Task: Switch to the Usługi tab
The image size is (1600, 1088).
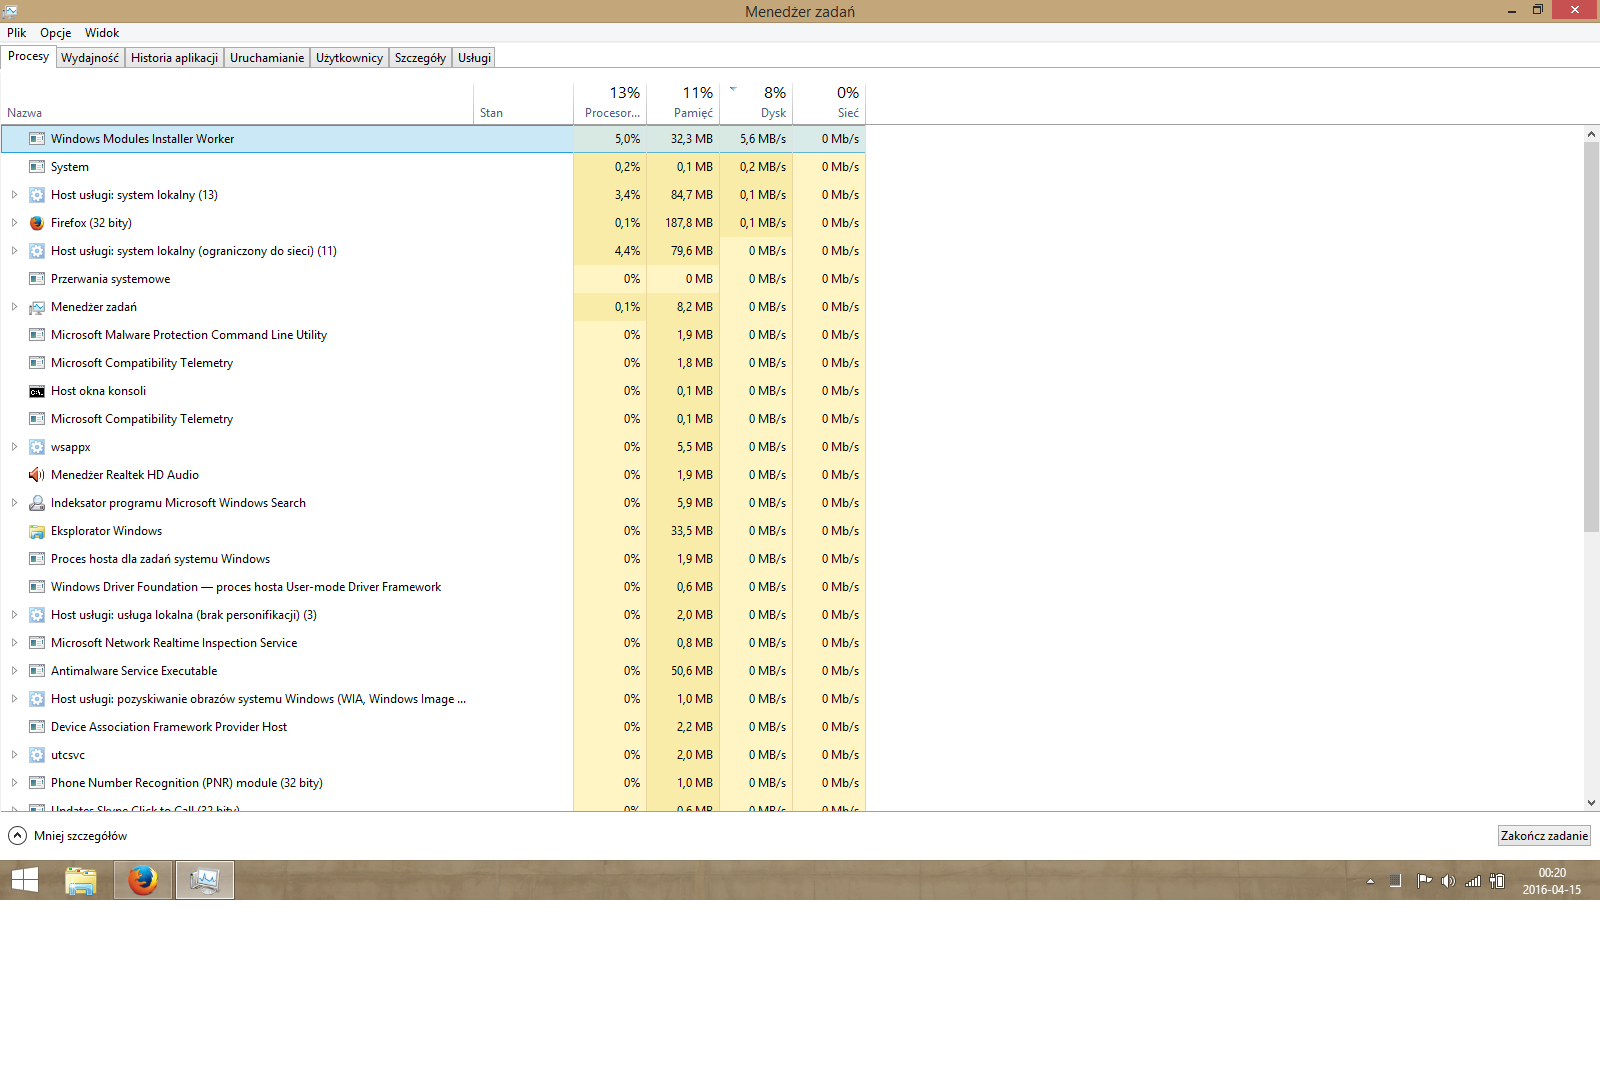Action: tap(474, 58)
